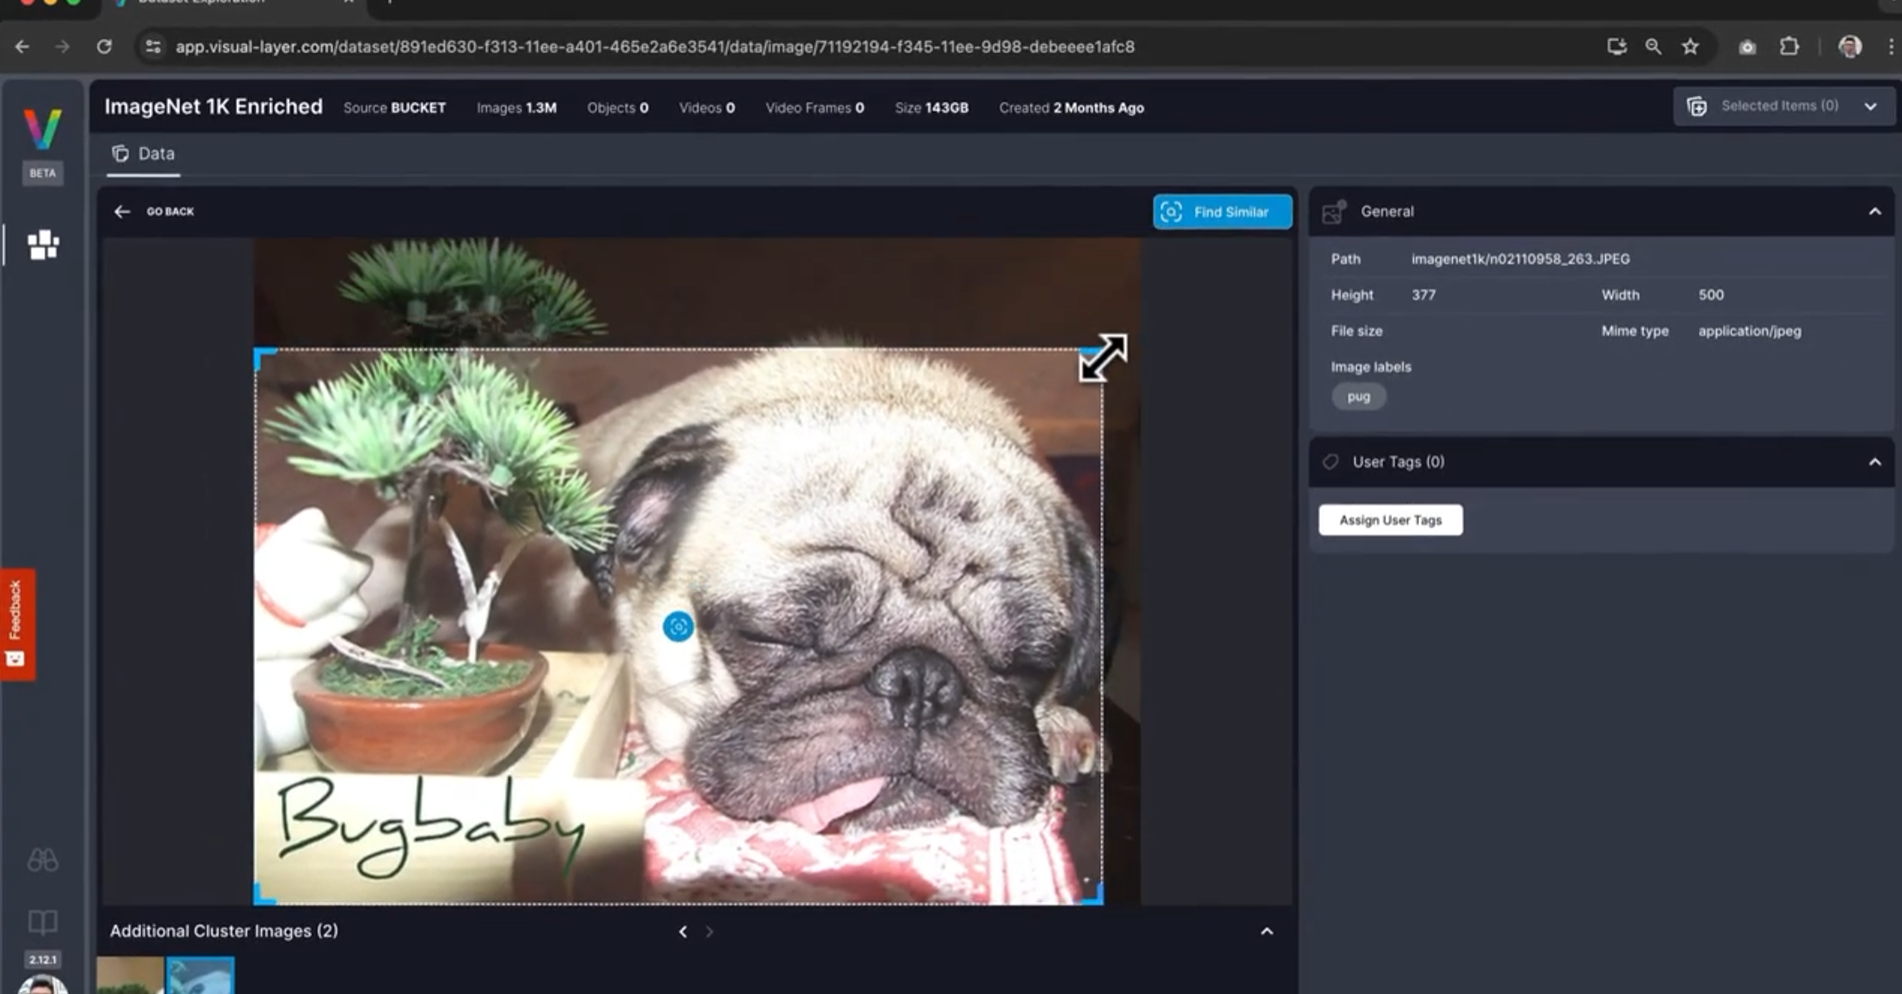This screenshot has width=1902, height=994.
Task: Click the browser zoom magnifier icon
Action: click(1653, 47)
